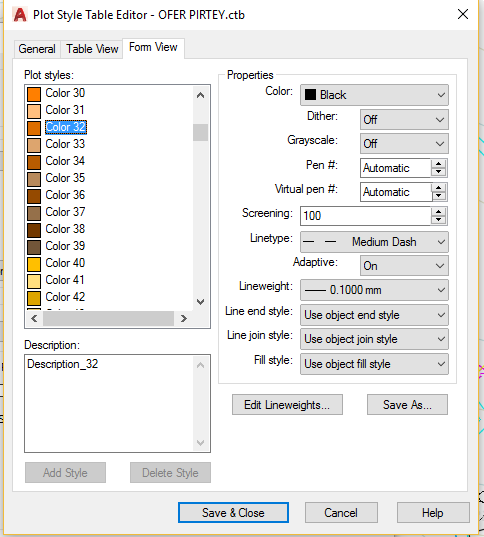This screenshot has height=537, width=484.
Task: Click down arrow of plot styles scrollbar
Action: click(201, 302)
